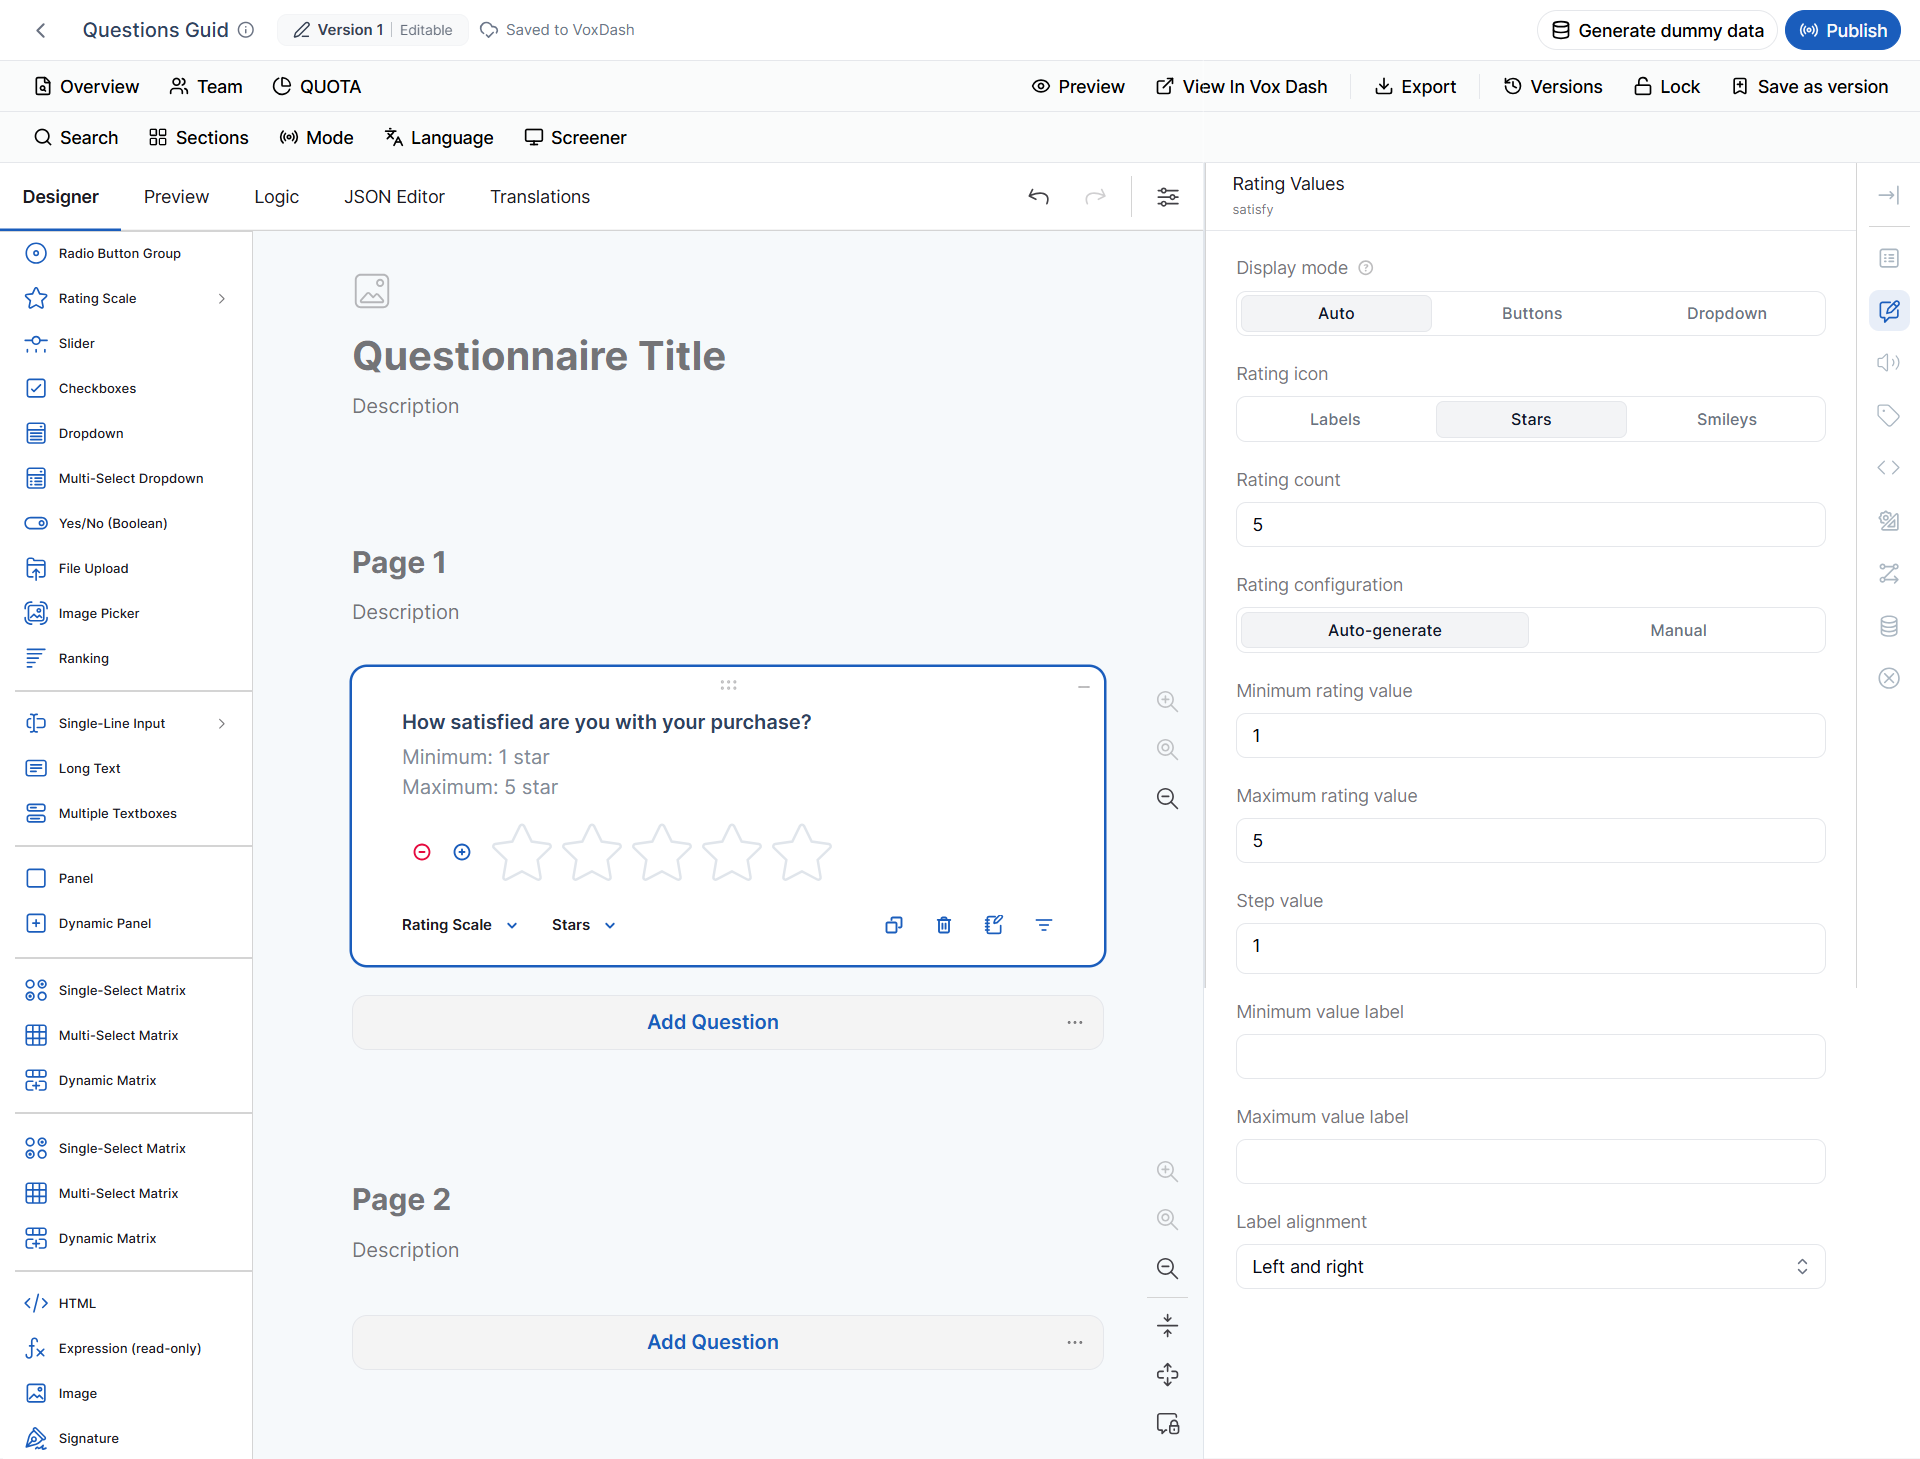Image resolution: width=1920 pixels, height=1459 pixels.
Task: Open the QUOTA menu item
Action: click(x=317, y=86)
